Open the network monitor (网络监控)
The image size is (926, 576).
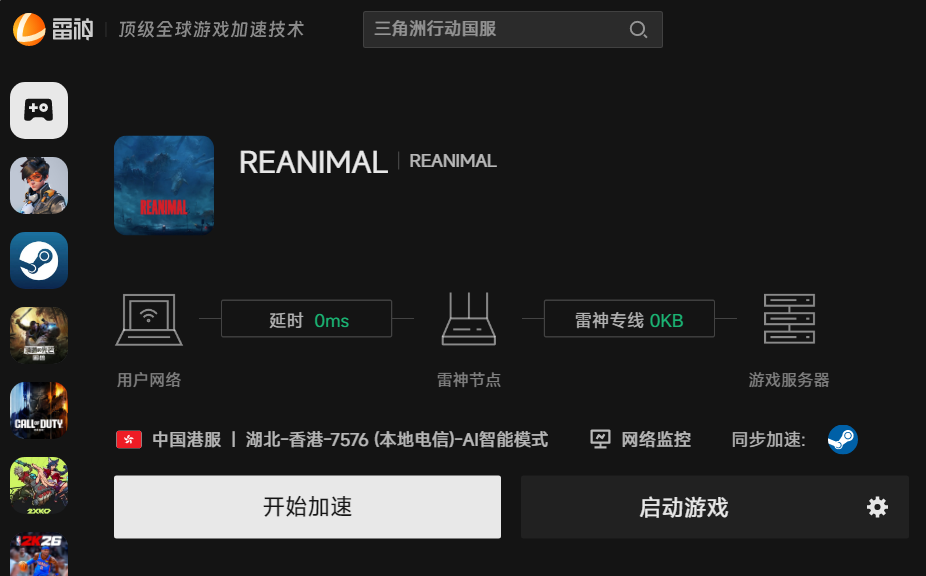pyautogui.click(x=641, y=440)
